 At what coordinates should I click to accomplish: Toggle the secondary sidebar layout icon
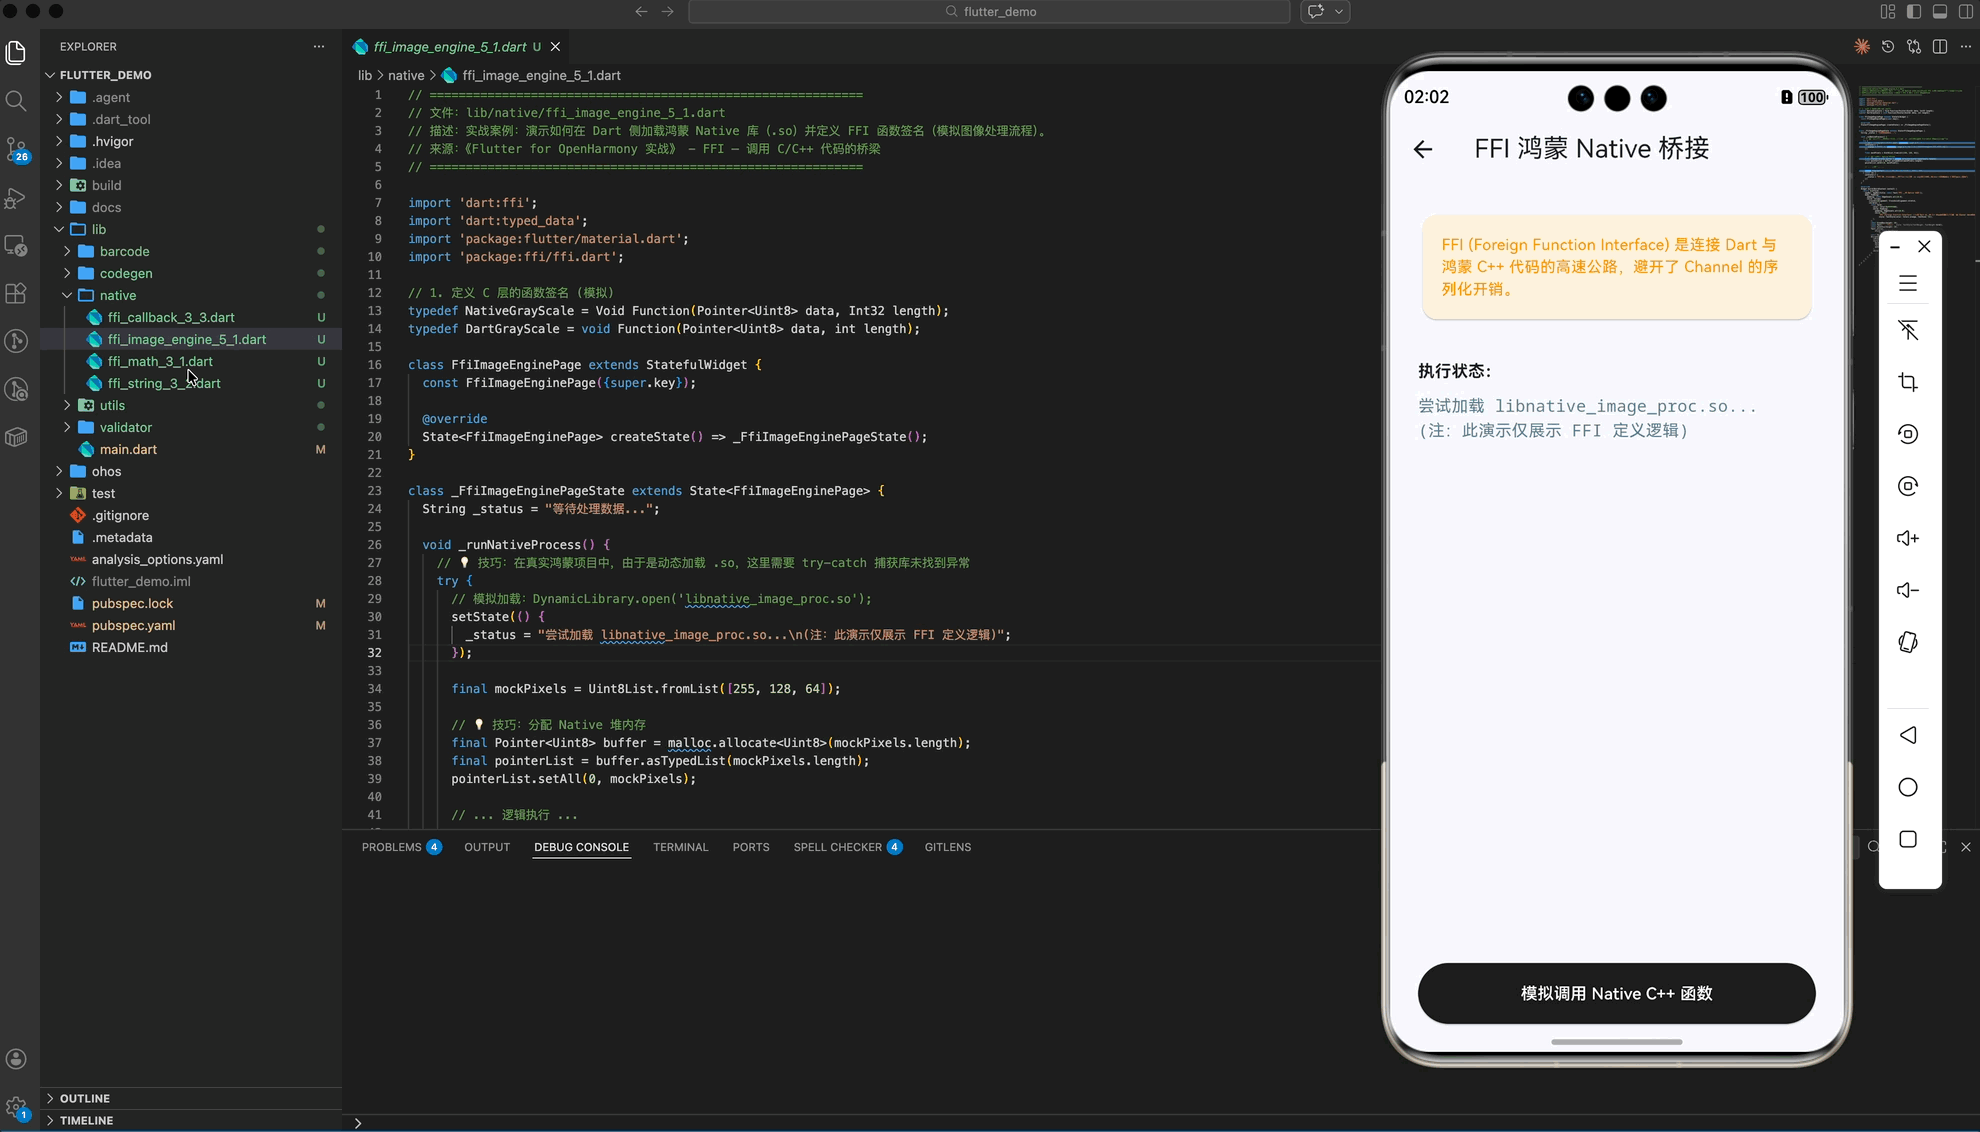[1966, 12]
